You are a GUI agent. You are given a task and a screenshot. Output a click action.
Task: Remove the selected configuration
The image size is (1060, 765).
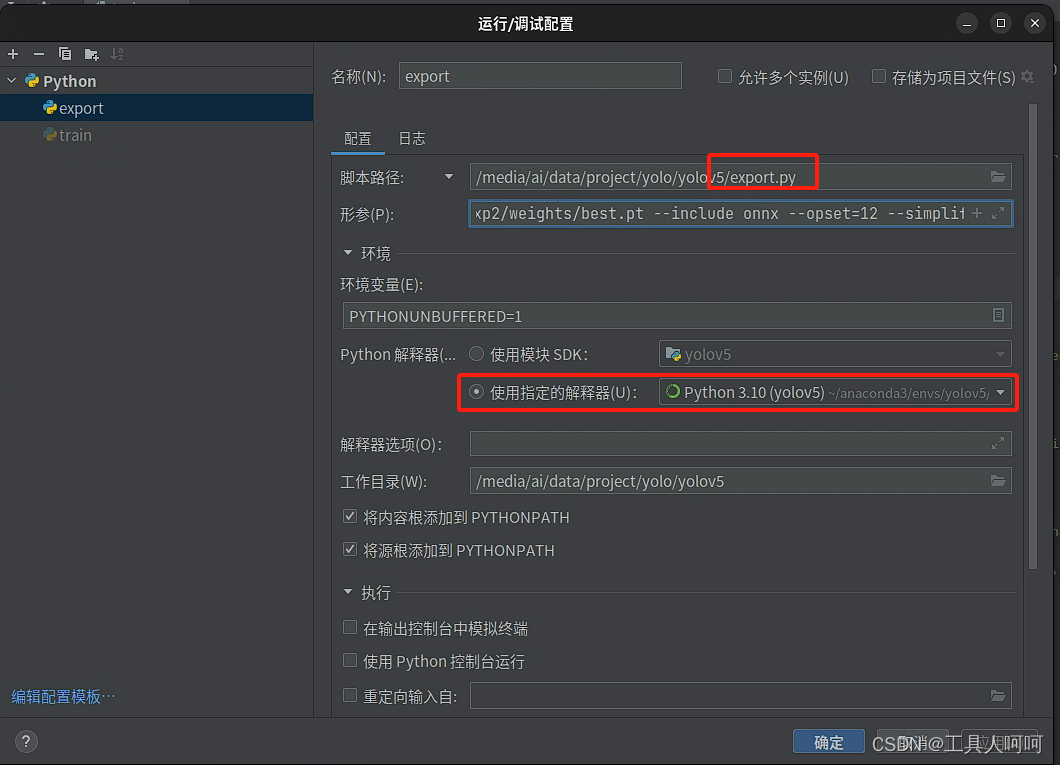[39, 54]
